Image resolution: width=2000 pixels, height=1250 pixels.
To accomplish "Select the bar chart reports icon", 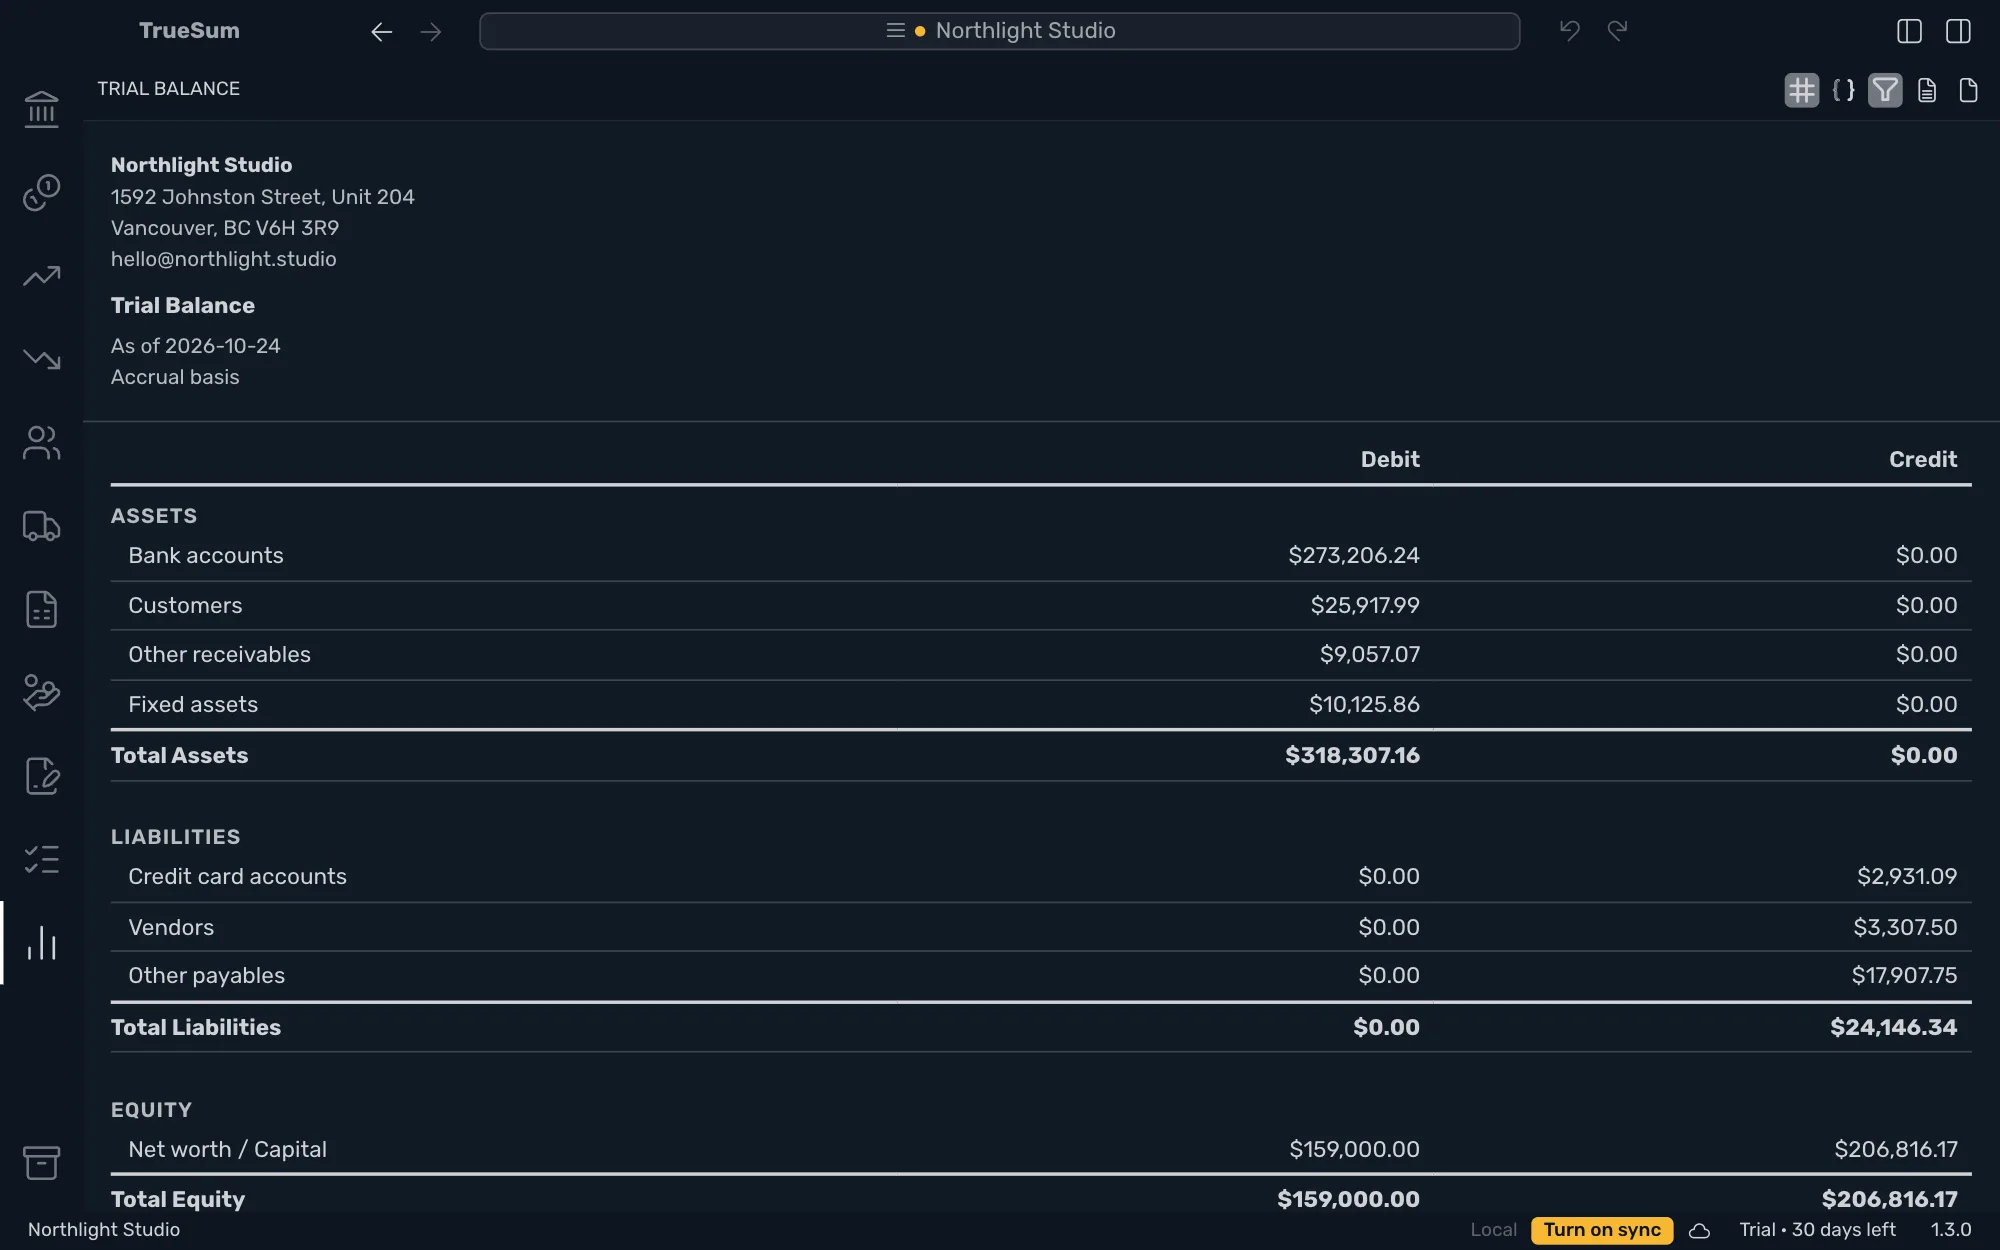I will point(41,942).
